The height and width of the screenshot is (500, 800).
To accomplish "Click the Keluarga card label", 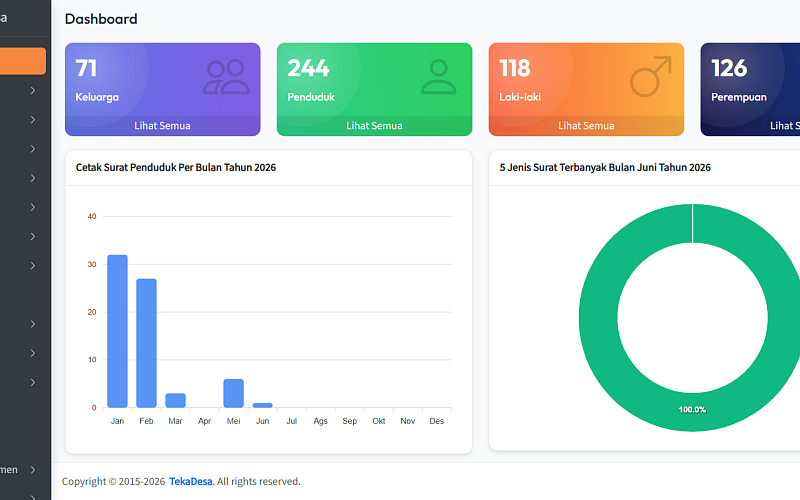I will (97, 97).
